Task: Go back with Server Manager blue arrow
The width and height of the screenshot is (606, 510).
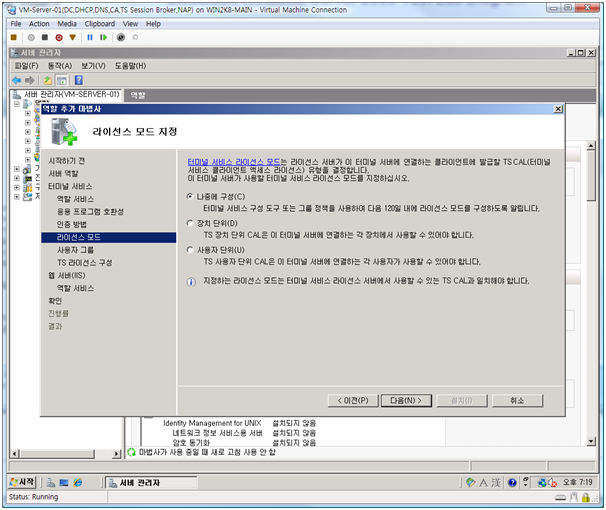Action: pos(16,80)
